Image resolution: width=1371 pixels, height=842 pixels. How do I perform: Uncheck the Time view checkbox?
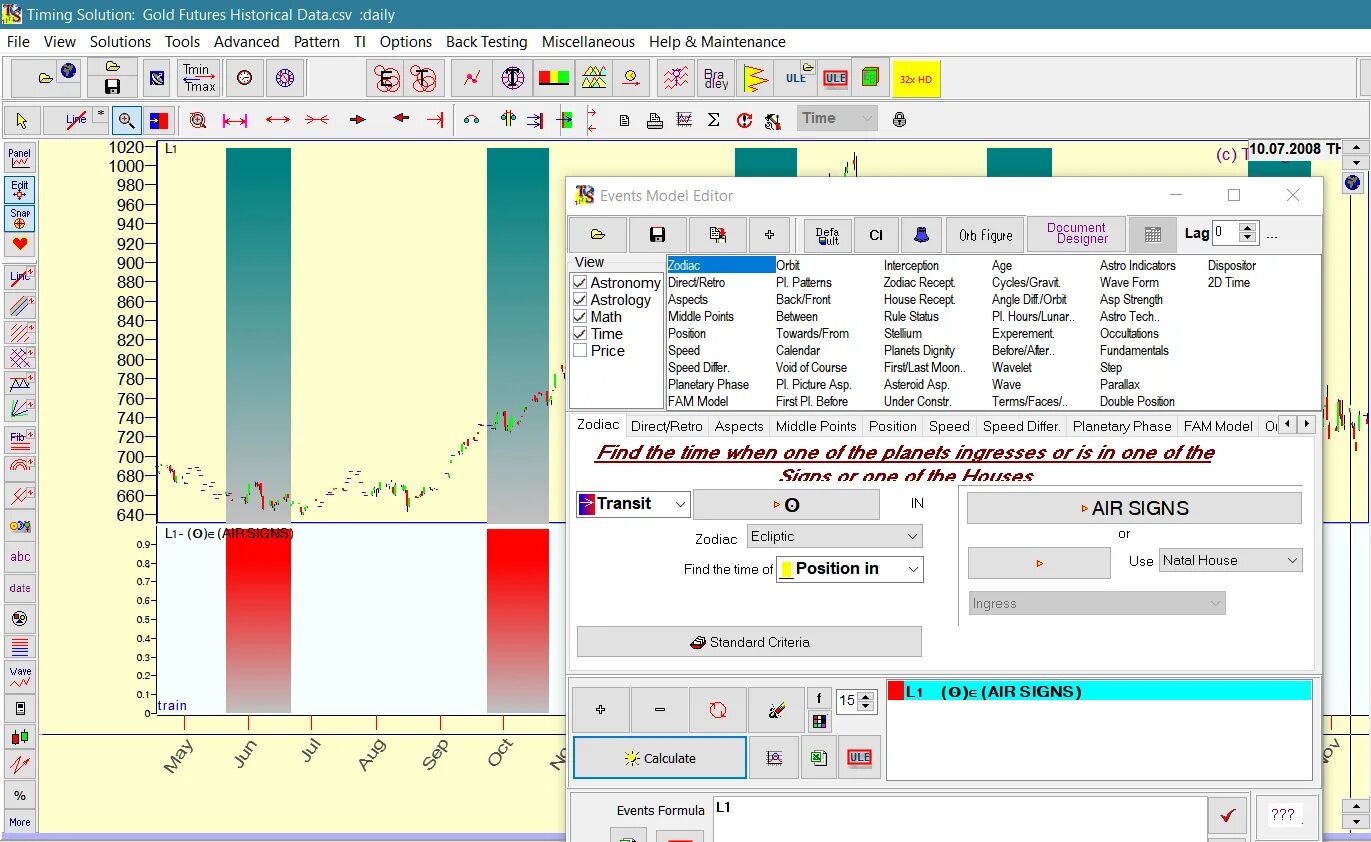click(x=580, y=334)
